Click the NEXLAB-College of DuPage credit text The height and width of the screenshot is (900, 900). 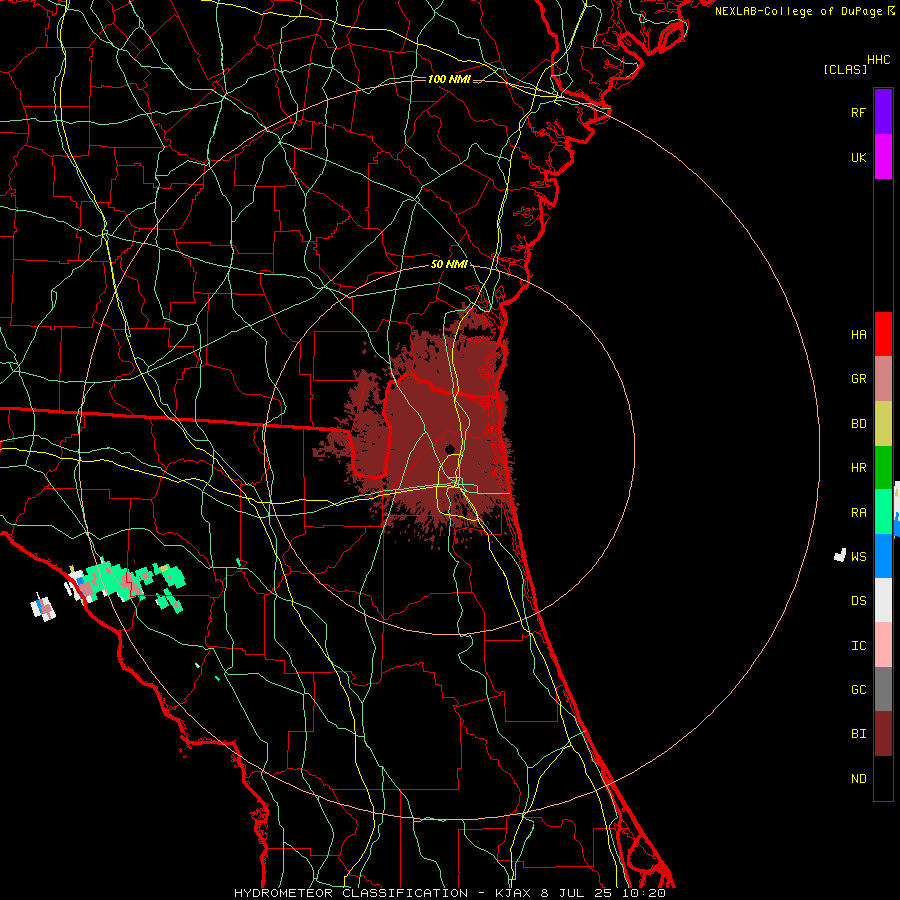pyautogui.click(x=798, y=11)
